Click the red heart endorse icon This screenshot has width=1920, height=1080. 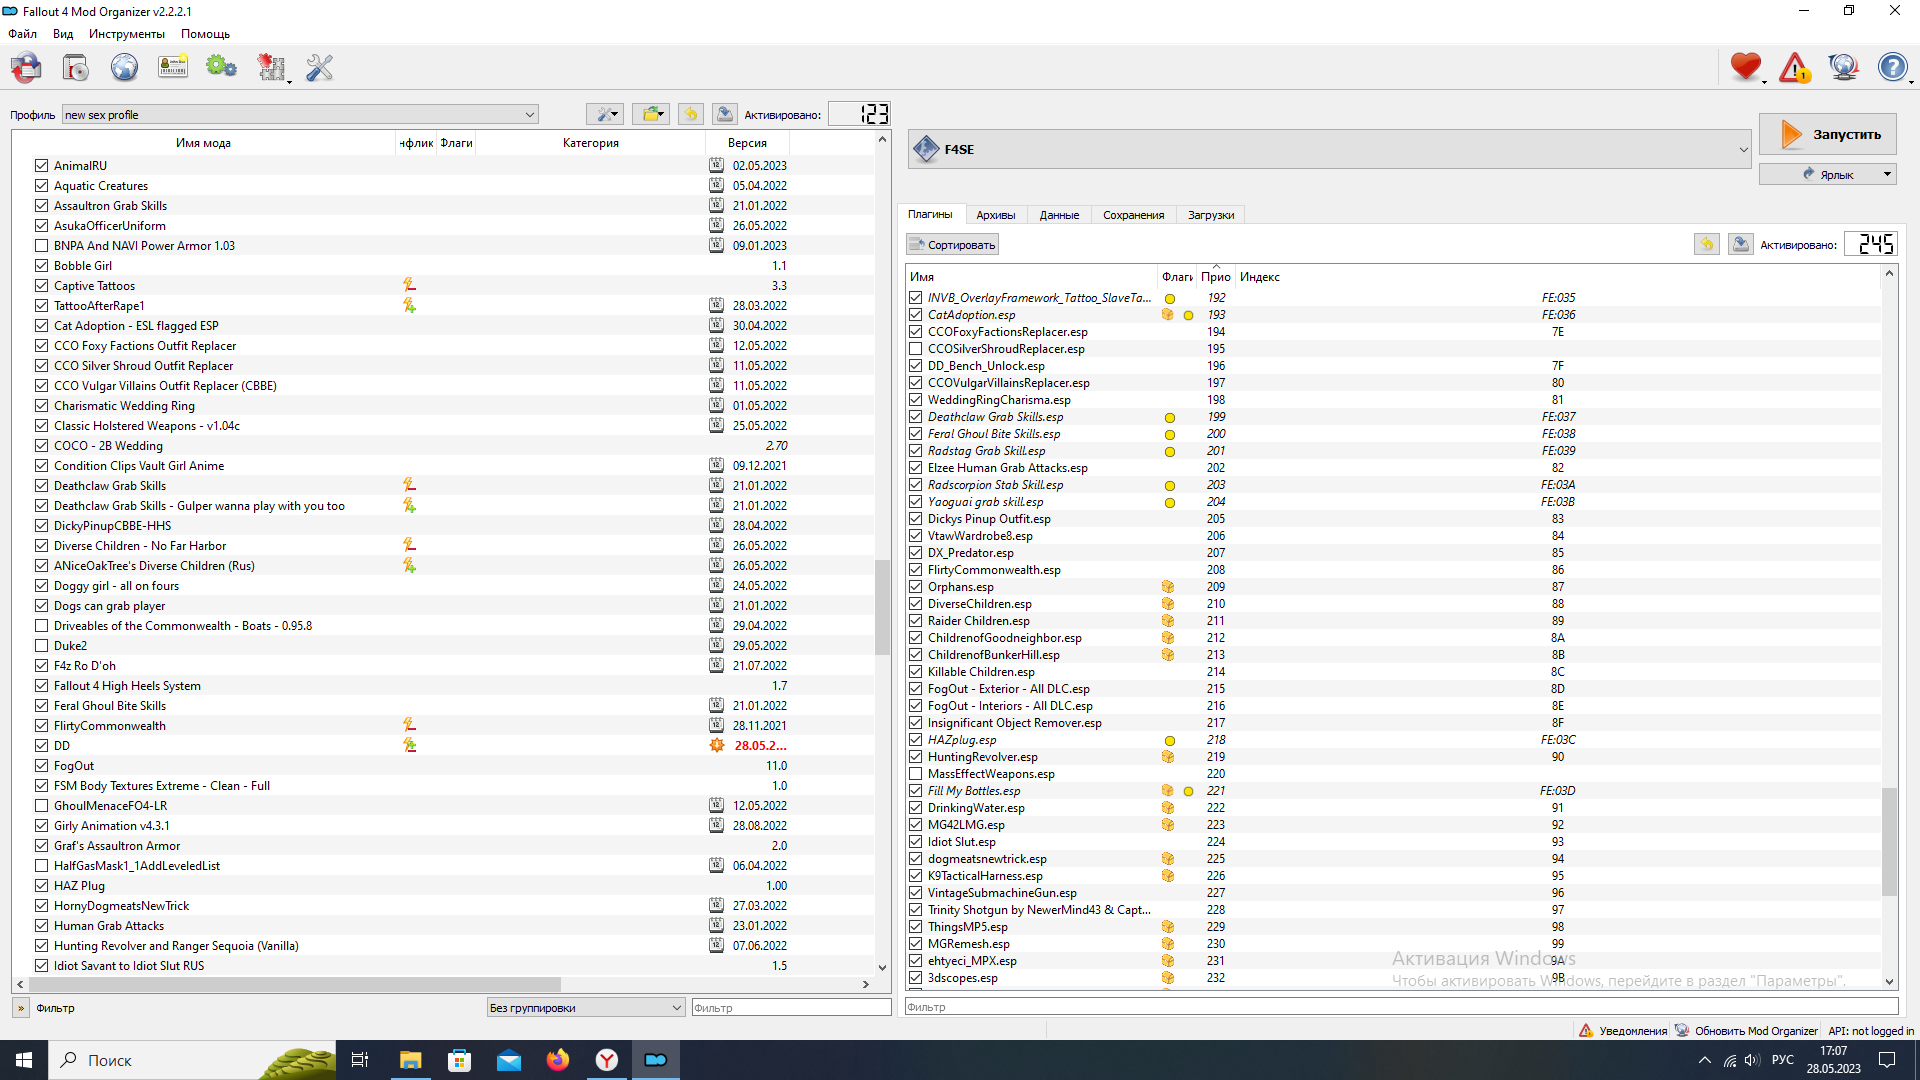(1745, 68)
